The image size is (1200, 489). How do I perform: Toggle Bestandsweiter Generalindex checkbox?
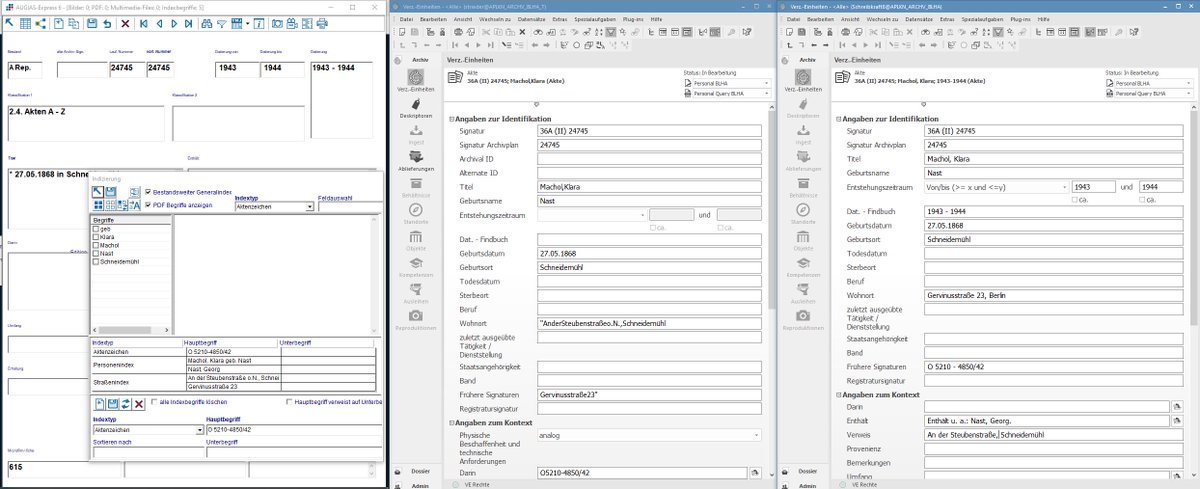[149, 192]
